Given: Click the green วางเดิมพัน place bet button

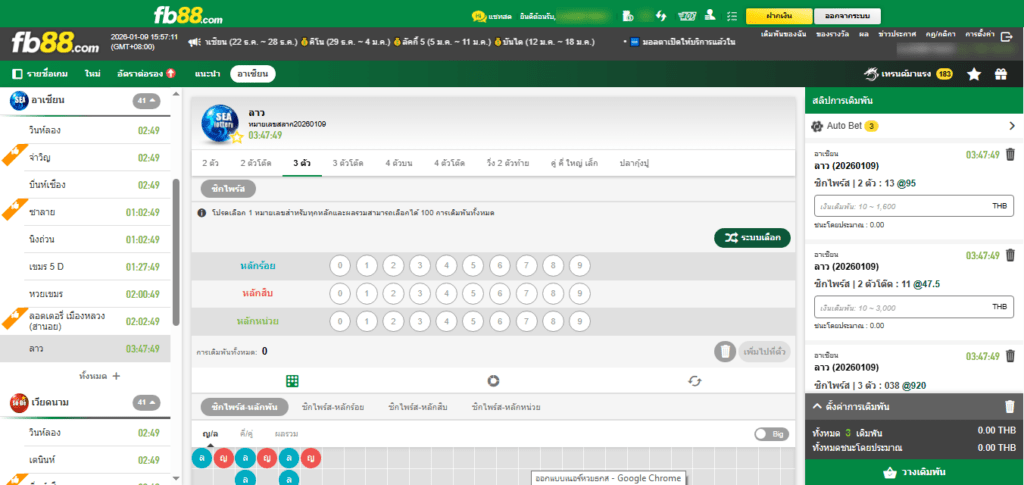Looking at the screenshot, I should click(x=914, y=472).
